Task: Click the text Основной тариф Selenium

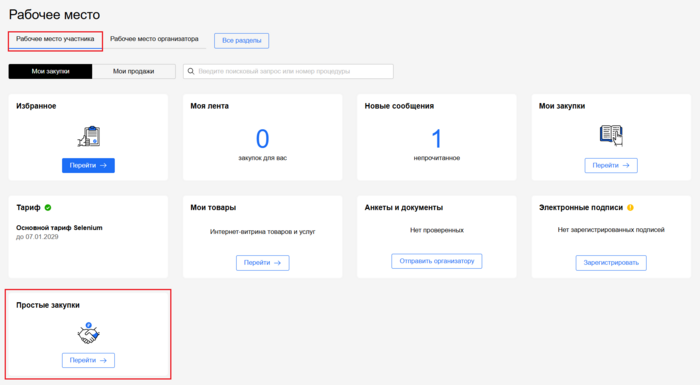Action: (59, 228)
